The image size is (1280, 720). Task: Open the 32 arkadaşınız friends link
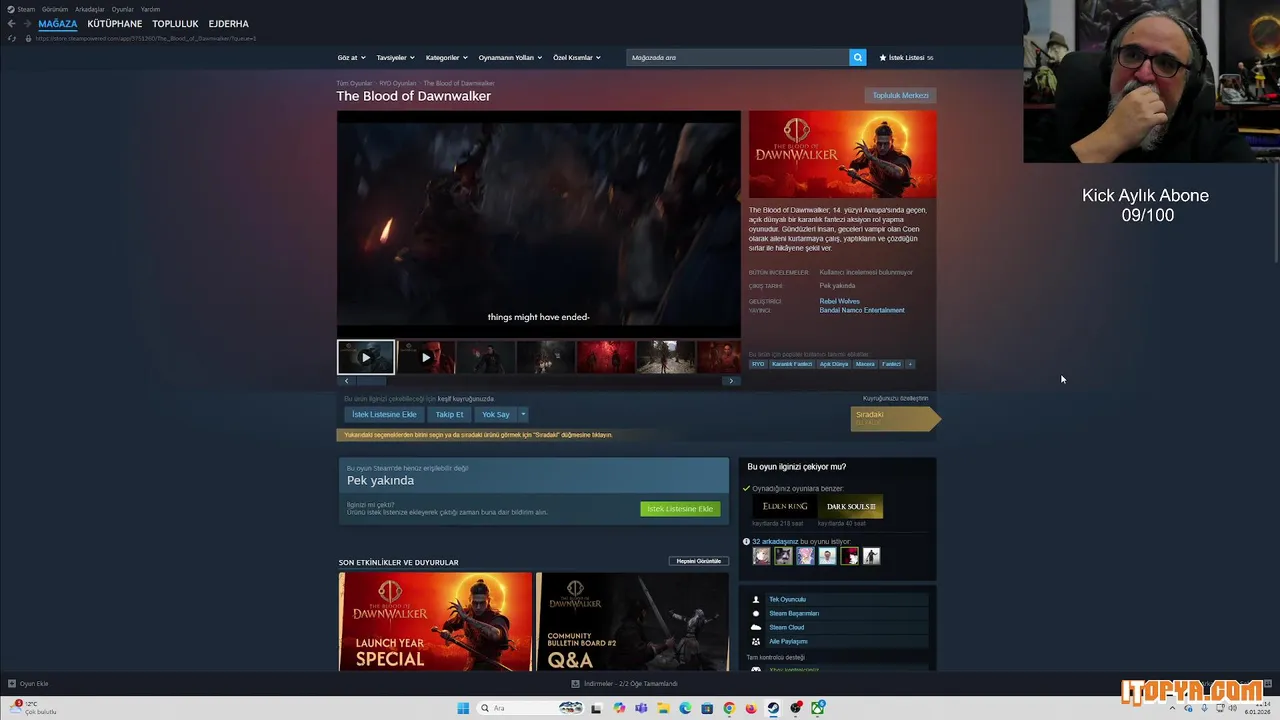tap(775, 541)
